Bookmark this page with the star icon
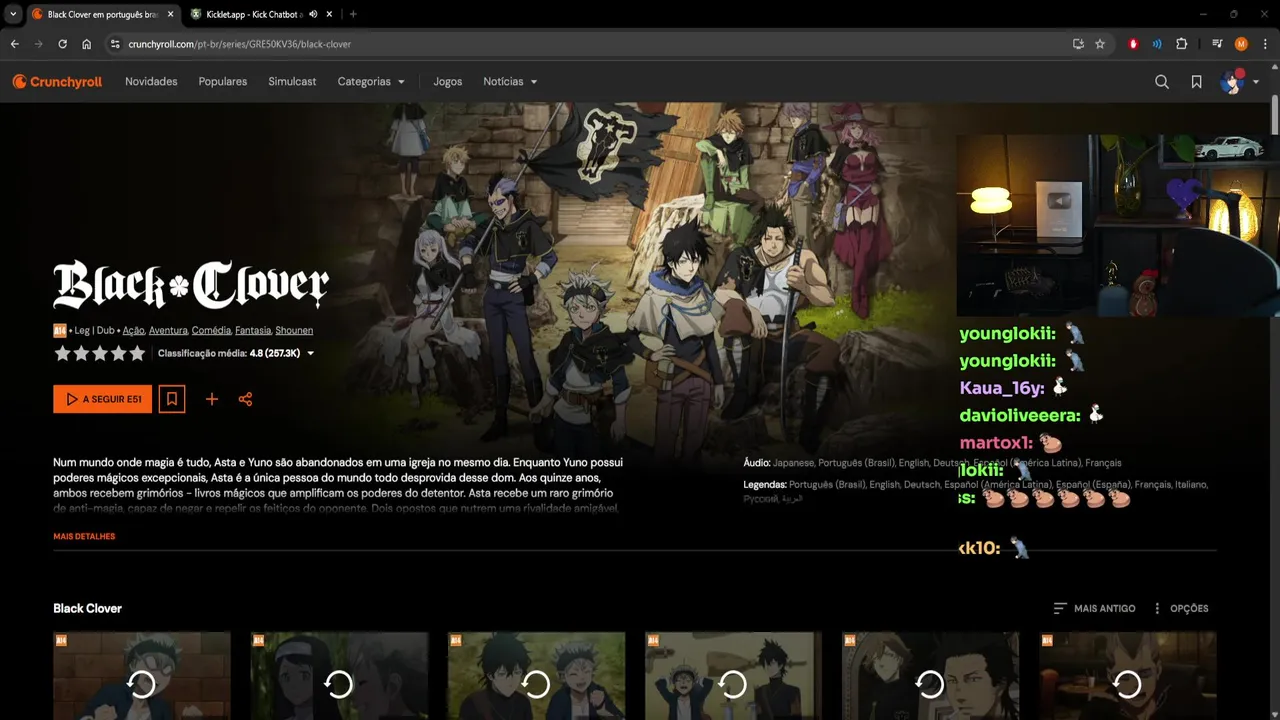1280x720 pixels. 1100,44
